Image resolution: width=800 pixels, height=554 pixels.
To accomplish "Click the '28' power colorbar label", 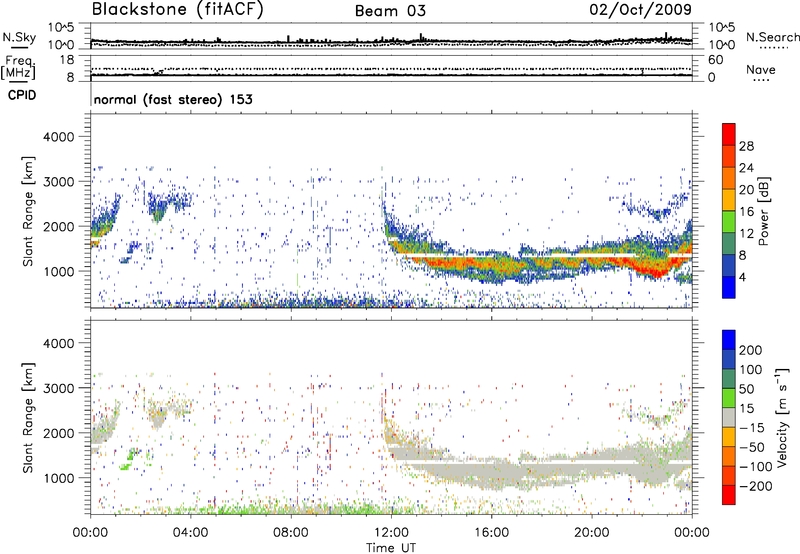I will [x=746, y=146].
